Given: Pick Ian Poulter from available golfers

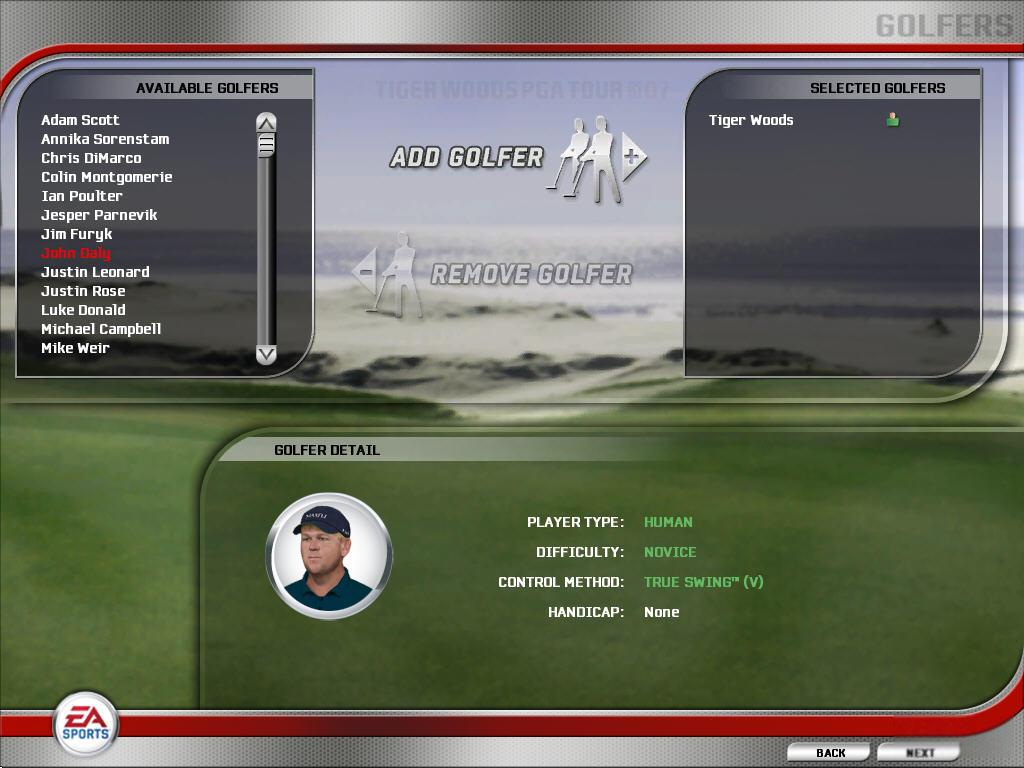Looking at the screenshot, I should click(82, 196).
